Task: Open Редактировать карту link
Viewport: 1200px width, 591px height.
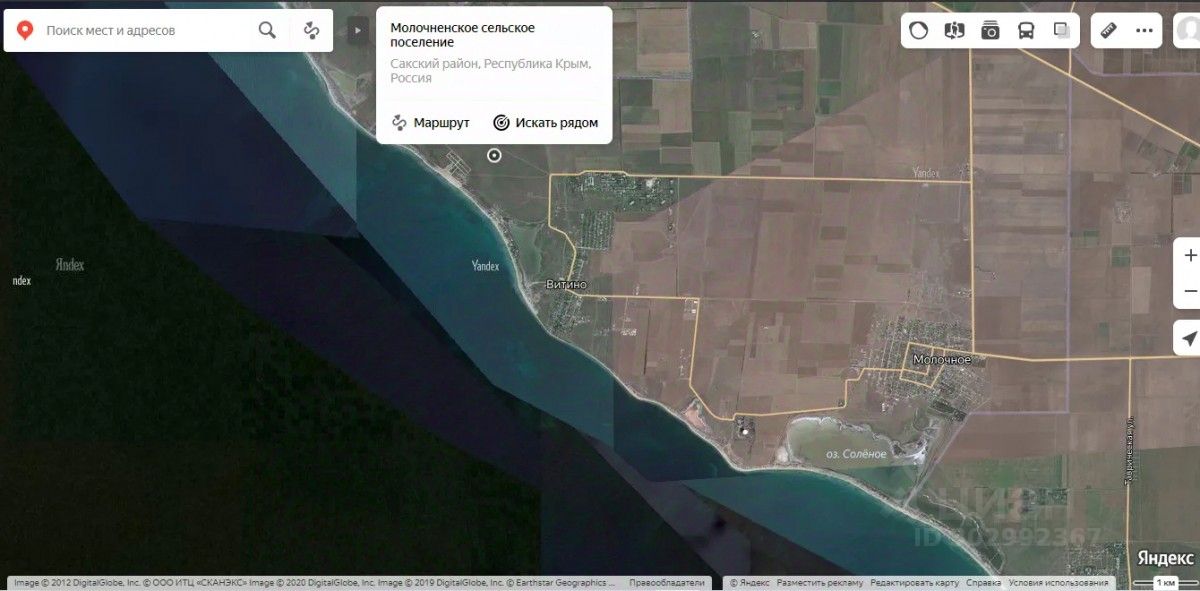Action: point(915,582)
